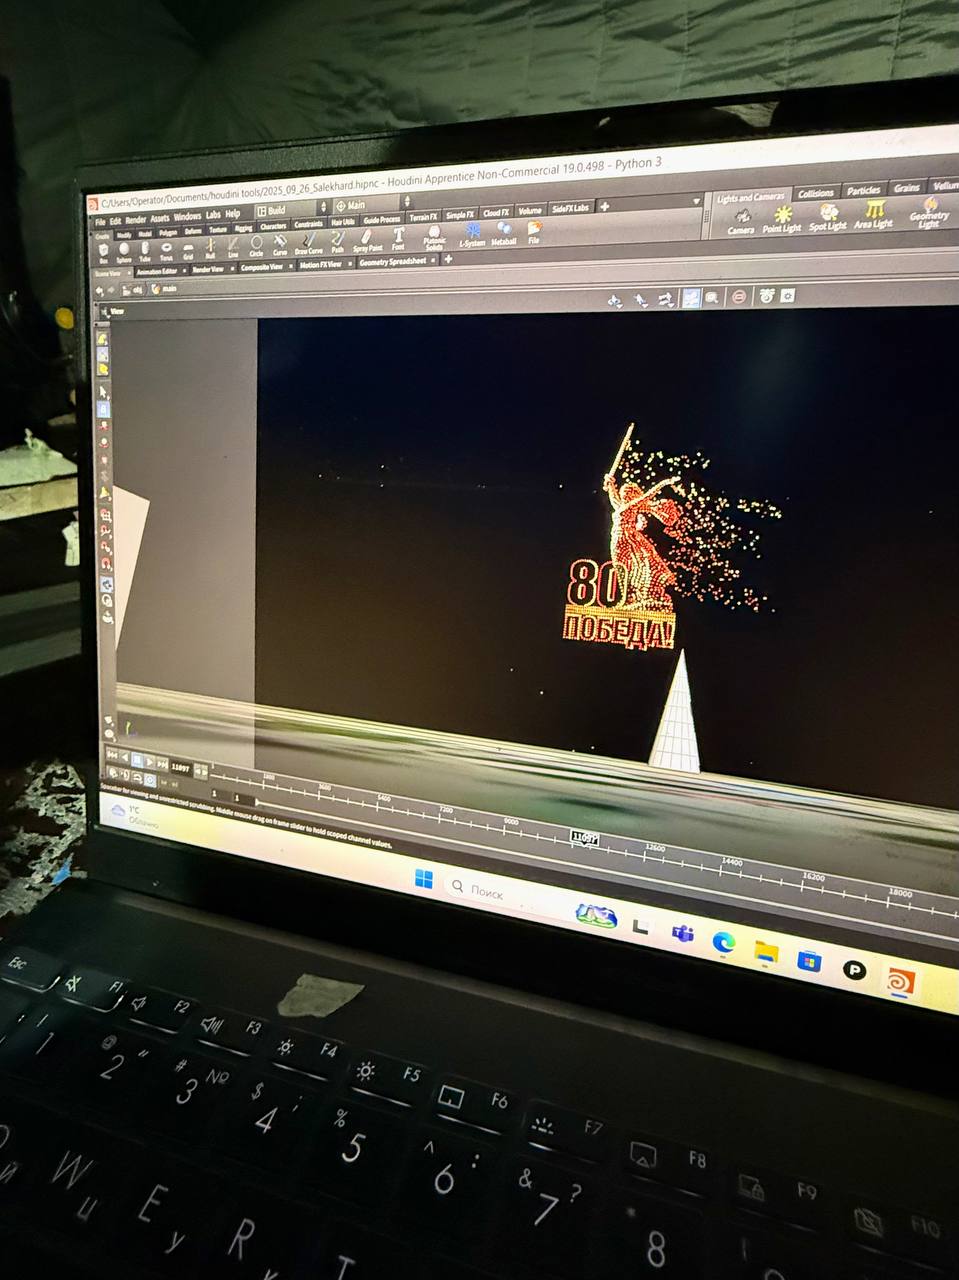Open the Windows menu
This screenshot has height=1280, width=959.
(188, 216)
